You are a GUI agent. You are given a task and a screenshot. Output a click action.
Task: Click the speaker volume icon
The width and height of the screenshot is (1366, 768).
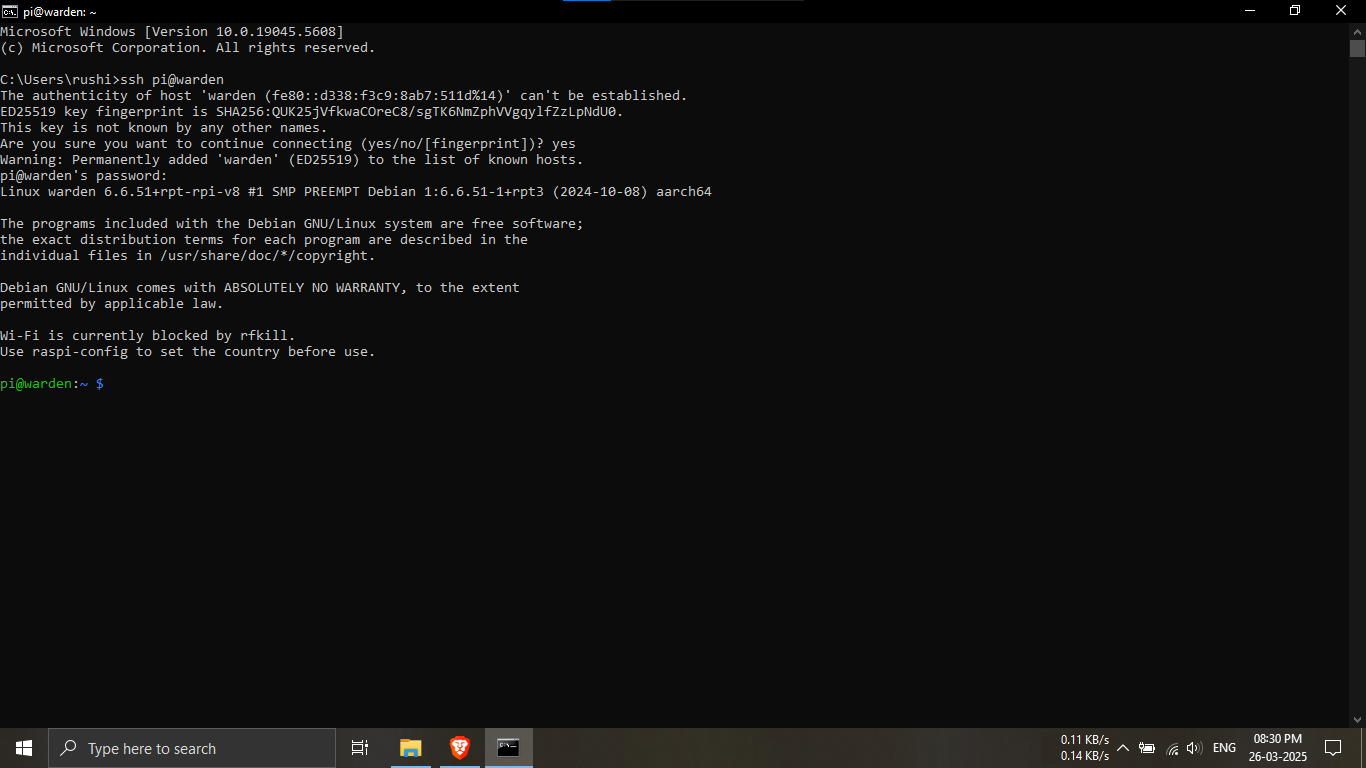[1194, 748]
